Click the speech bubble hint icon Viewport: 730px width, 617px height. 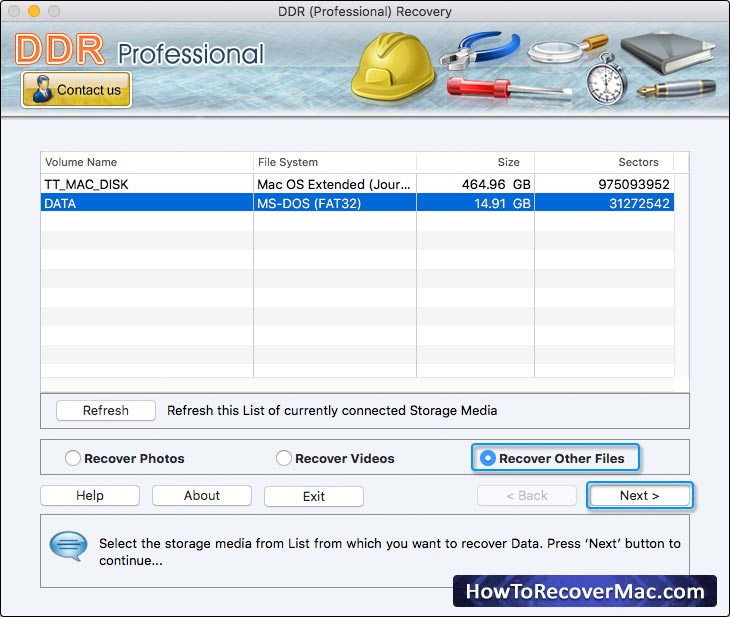pyautogui.click(x=68, y=545)
